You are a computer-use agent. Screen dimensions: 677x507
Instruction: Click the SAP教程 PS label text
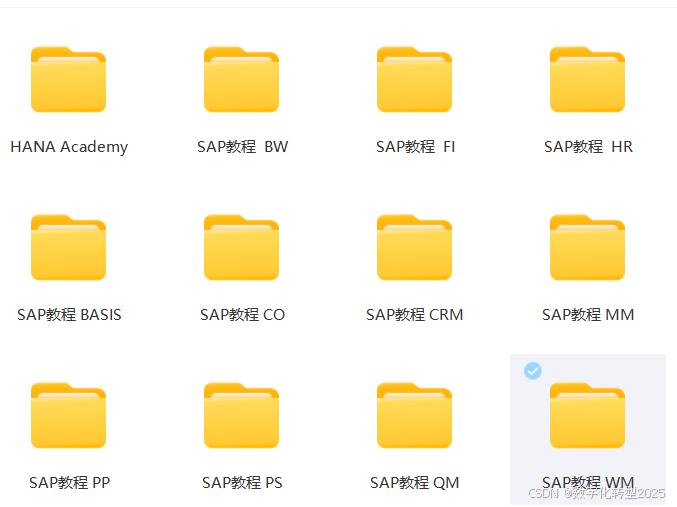pos(242,483)
